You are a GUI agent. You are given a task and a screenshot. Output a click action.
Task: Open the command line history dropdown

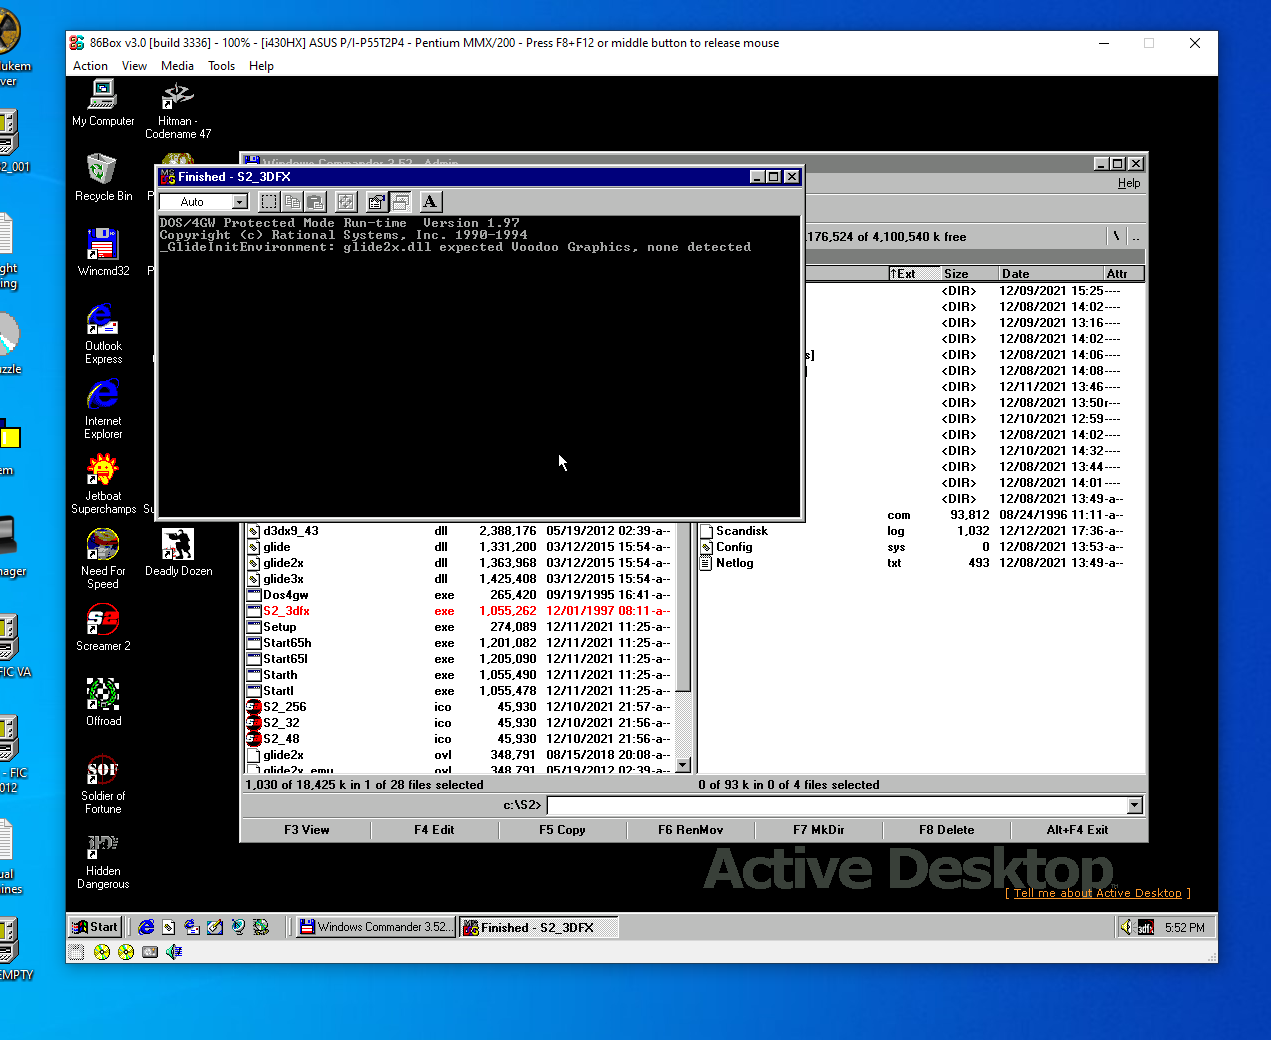pyautogui.click(x=1133, y=805)
